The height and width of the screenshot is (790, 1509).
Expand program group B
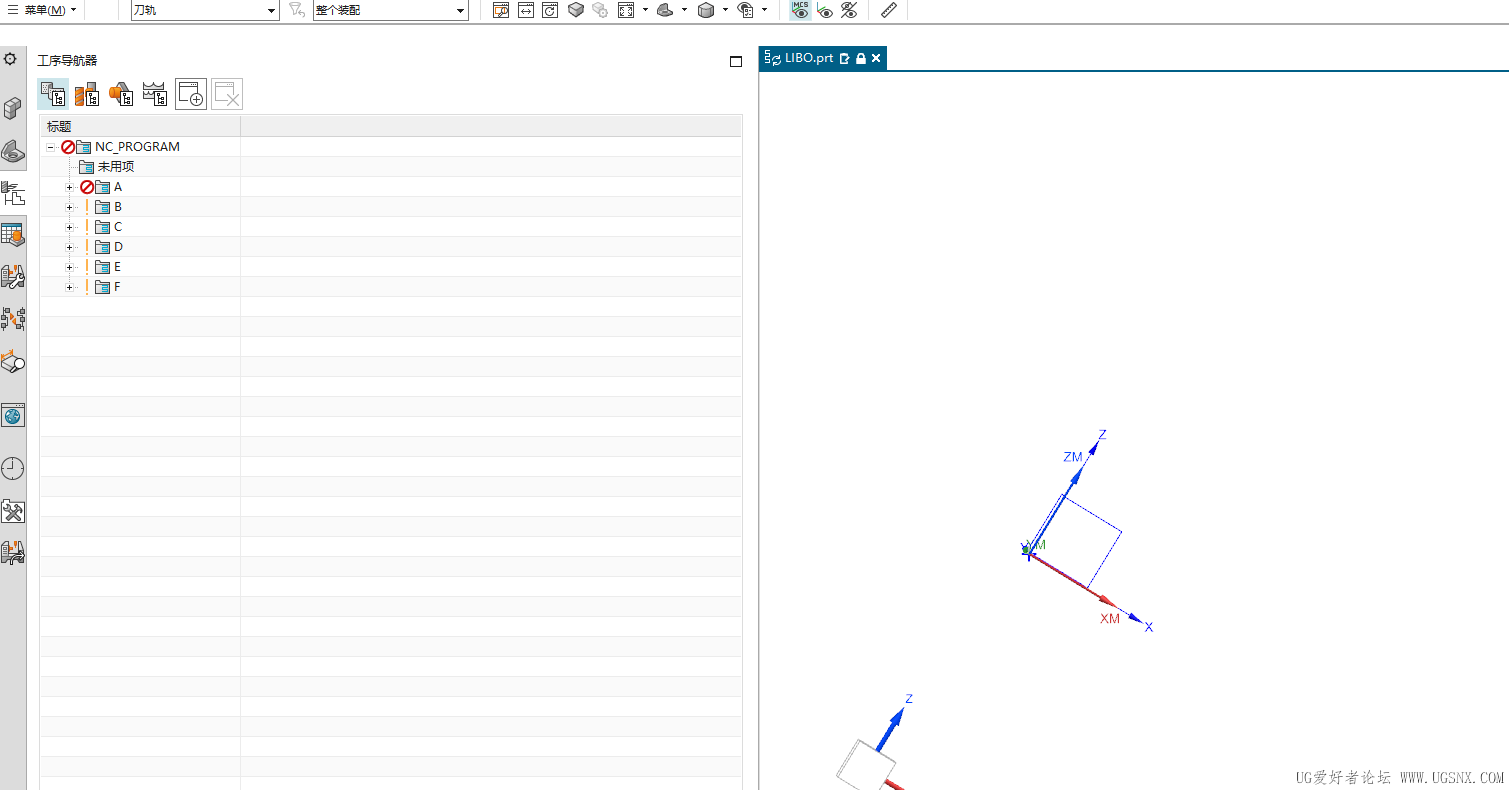[x=70, y=207]
